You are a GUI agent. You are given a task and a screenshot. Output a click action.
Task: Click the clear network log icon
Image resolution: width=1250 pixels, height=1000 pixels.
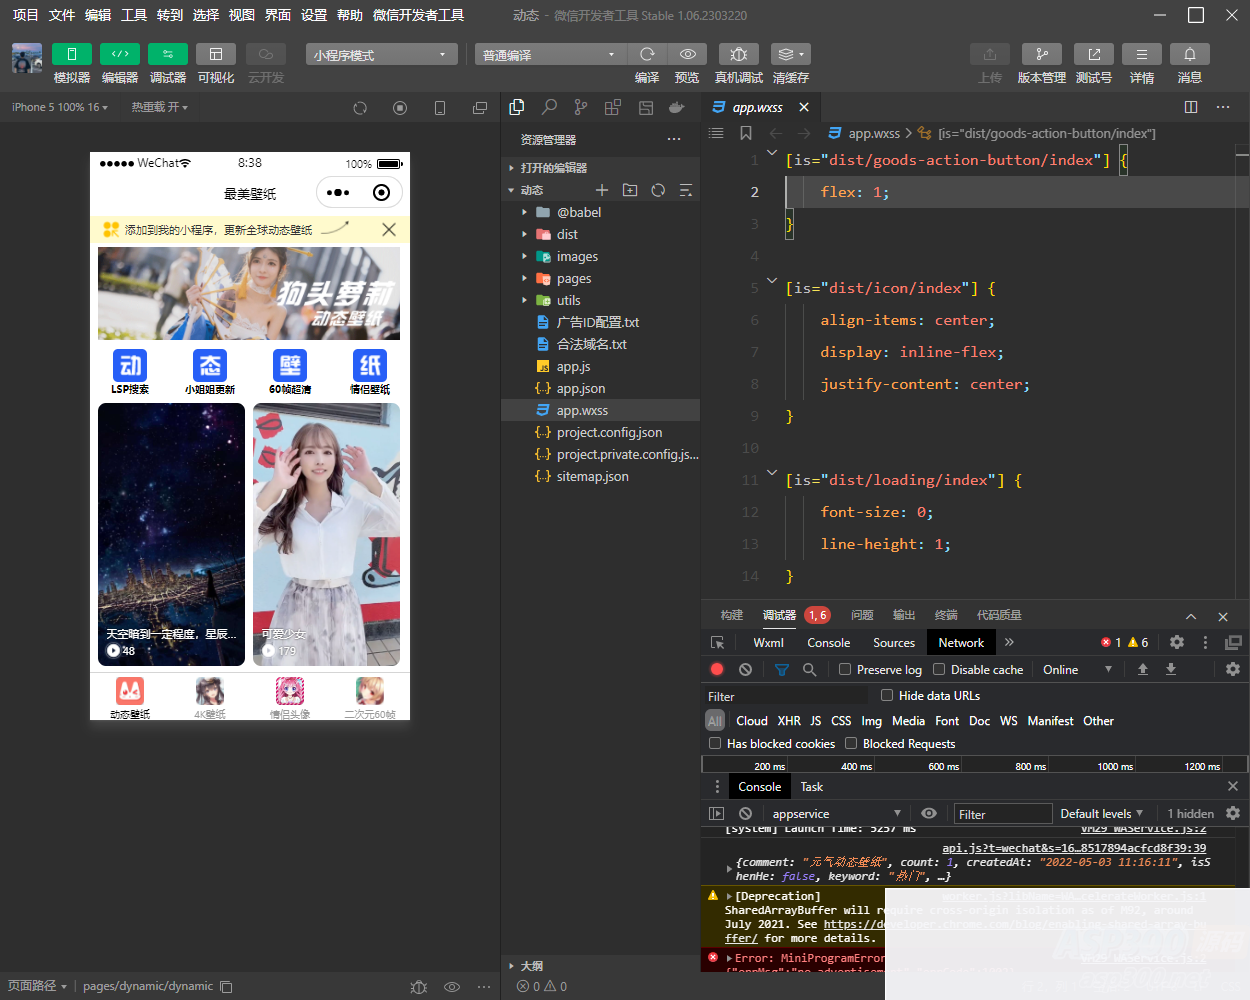pos(745,669)
